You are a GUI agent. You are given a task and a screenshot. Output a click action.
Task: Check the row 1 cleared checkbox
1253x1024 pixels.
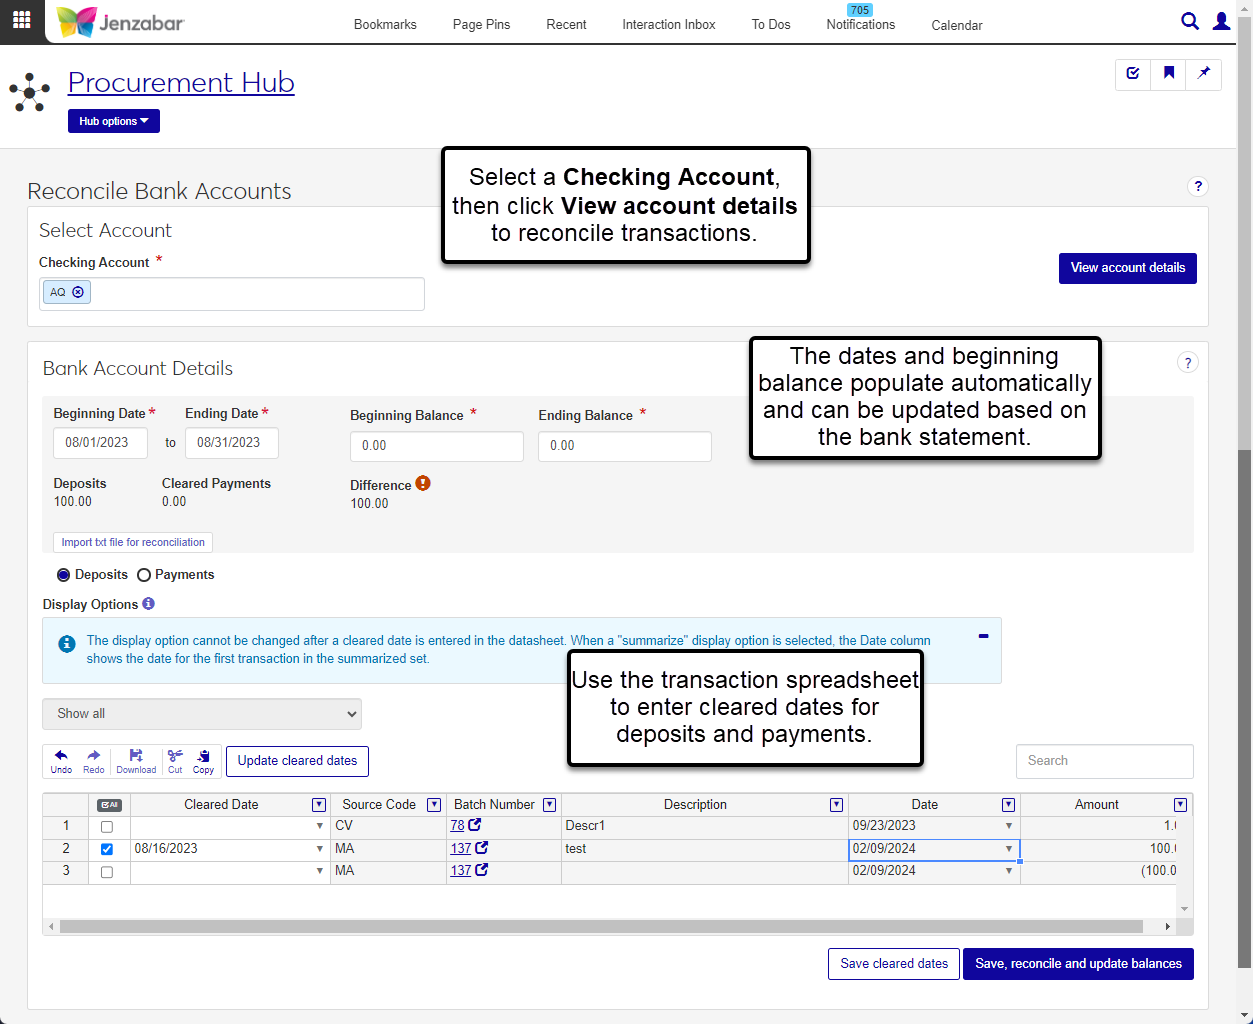point(107,827)
